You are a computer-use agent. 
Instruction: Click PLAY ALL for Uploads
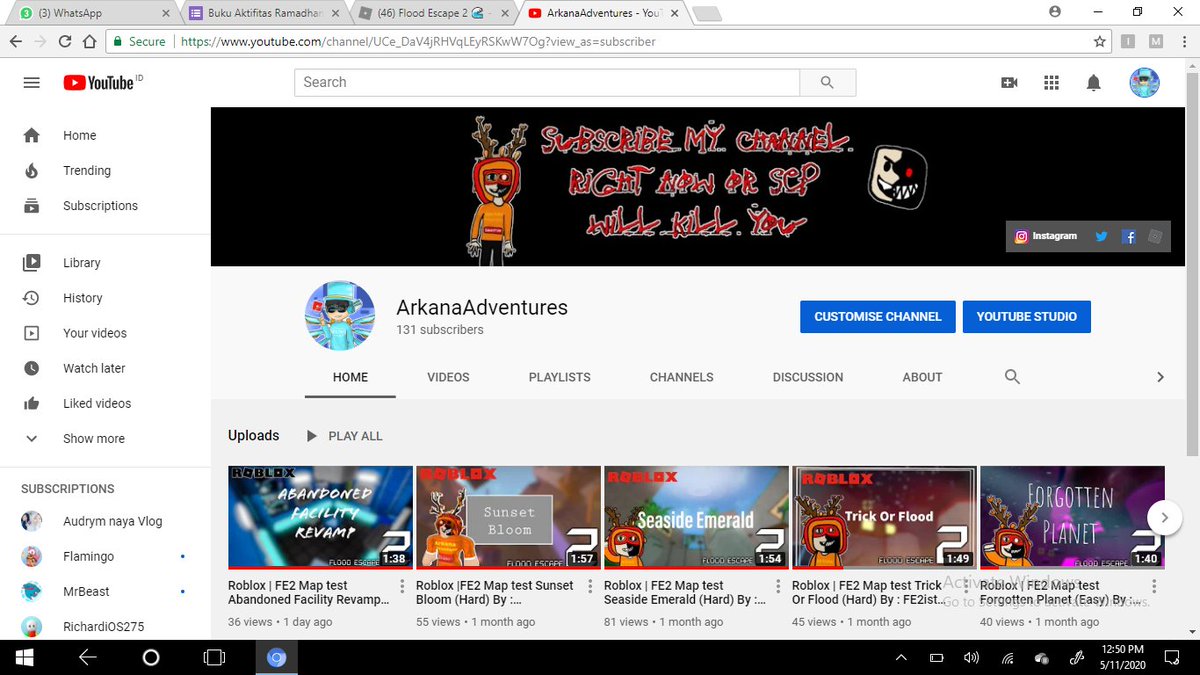pyautogui.click(x=344, y=436)
